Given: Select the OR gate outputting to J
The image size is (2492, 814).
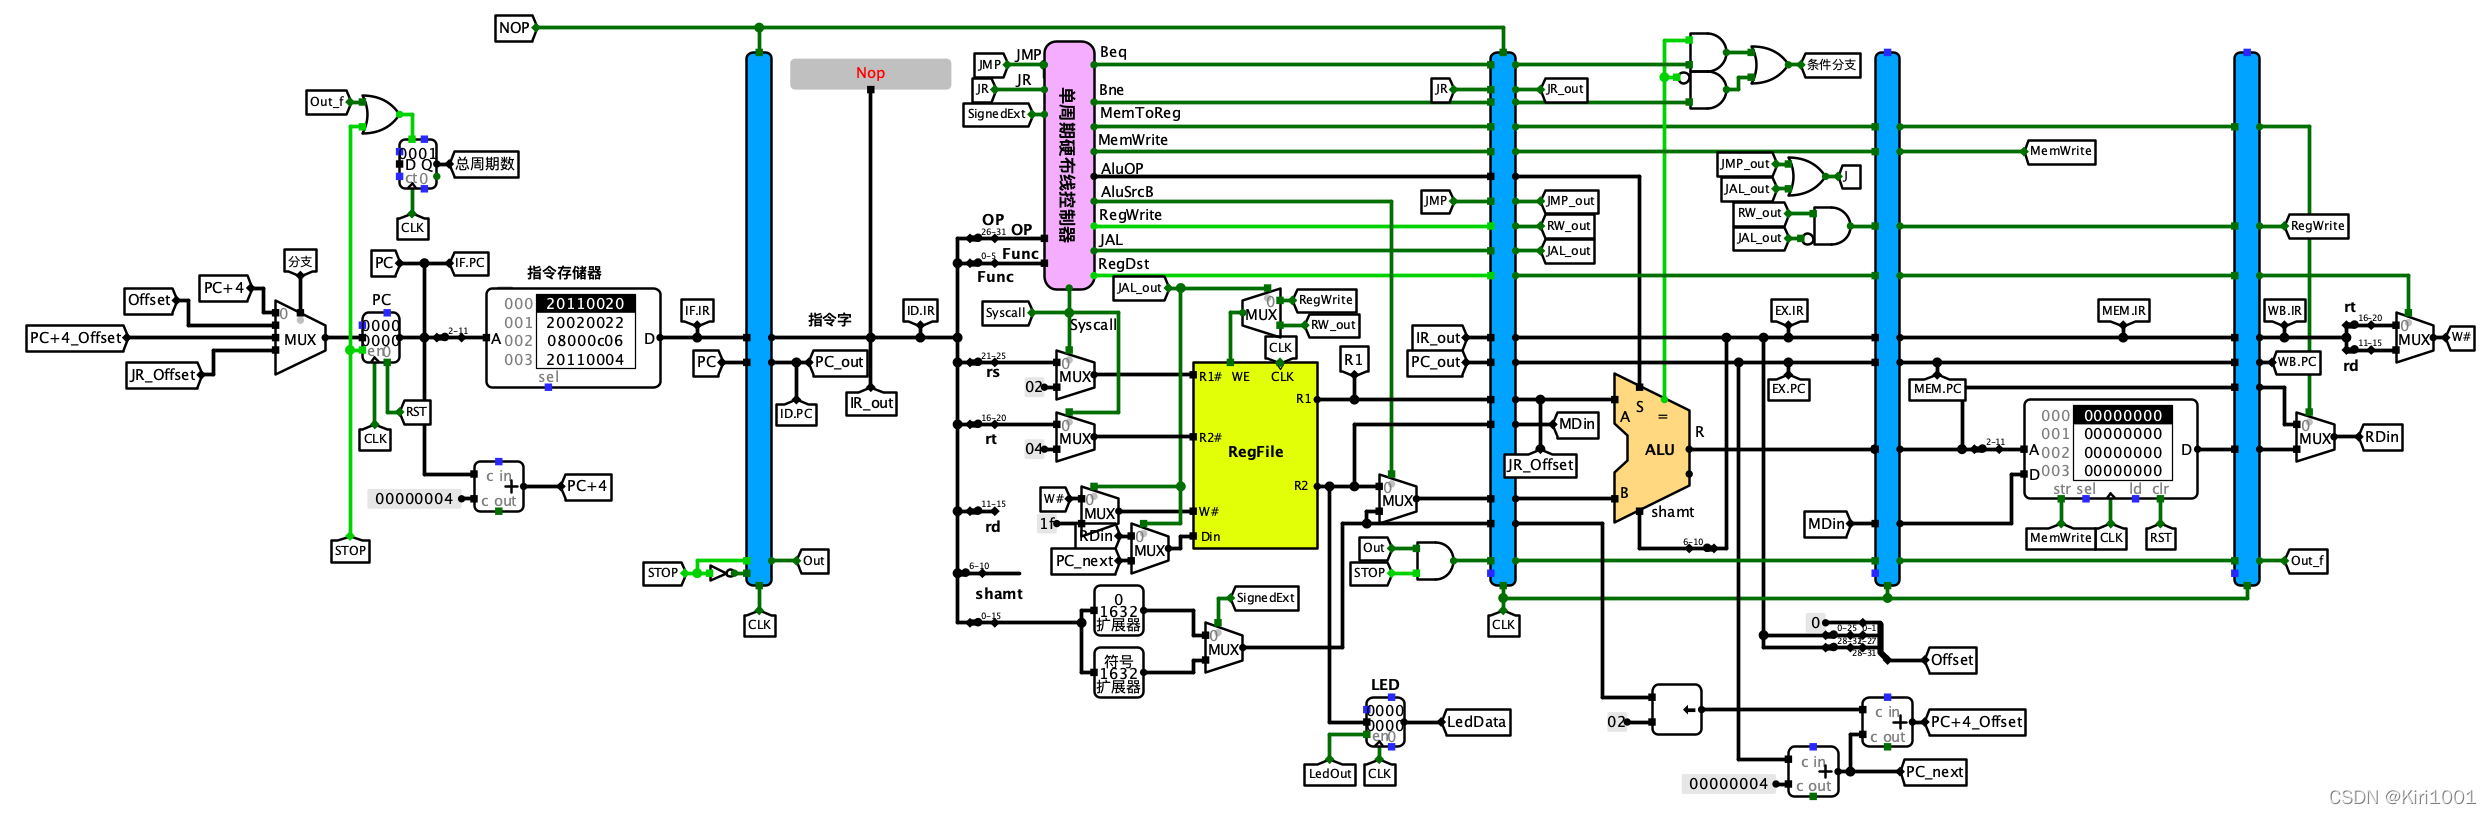Looking at the screenshot, I should (x=1805, y=176).
